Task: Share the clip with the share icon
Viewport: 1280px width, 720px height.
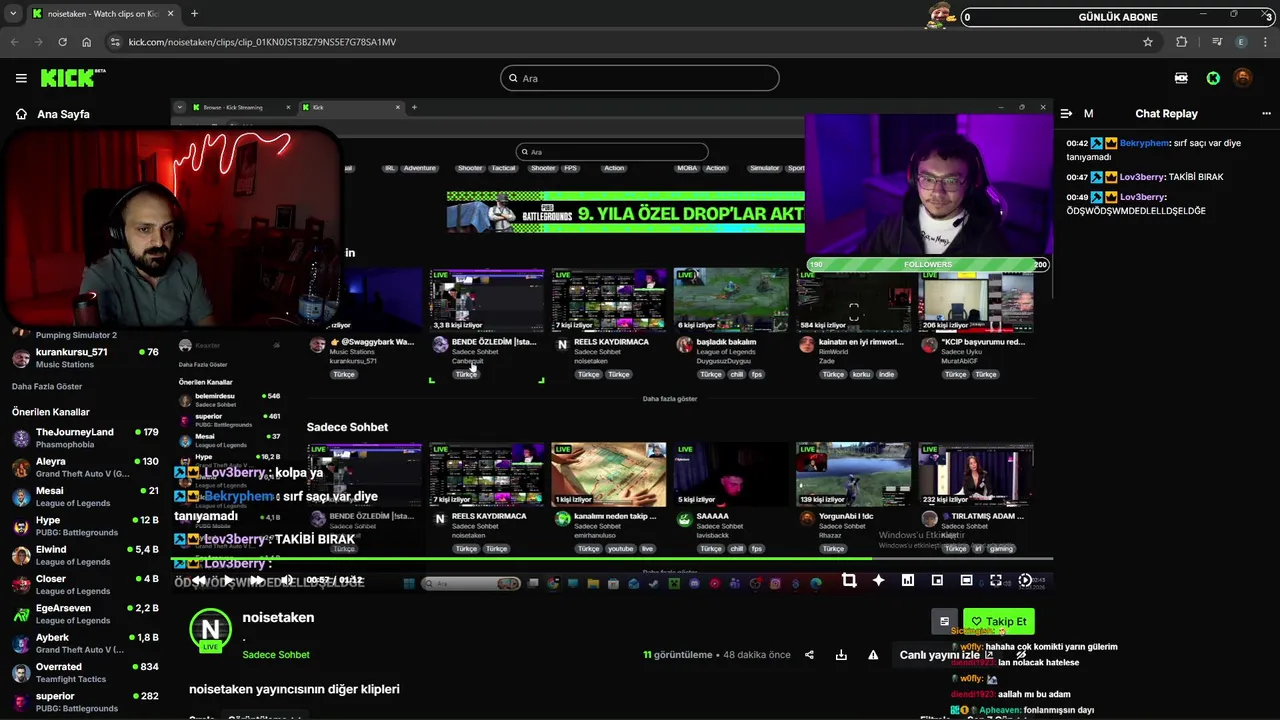Action: tap(809, 655)
